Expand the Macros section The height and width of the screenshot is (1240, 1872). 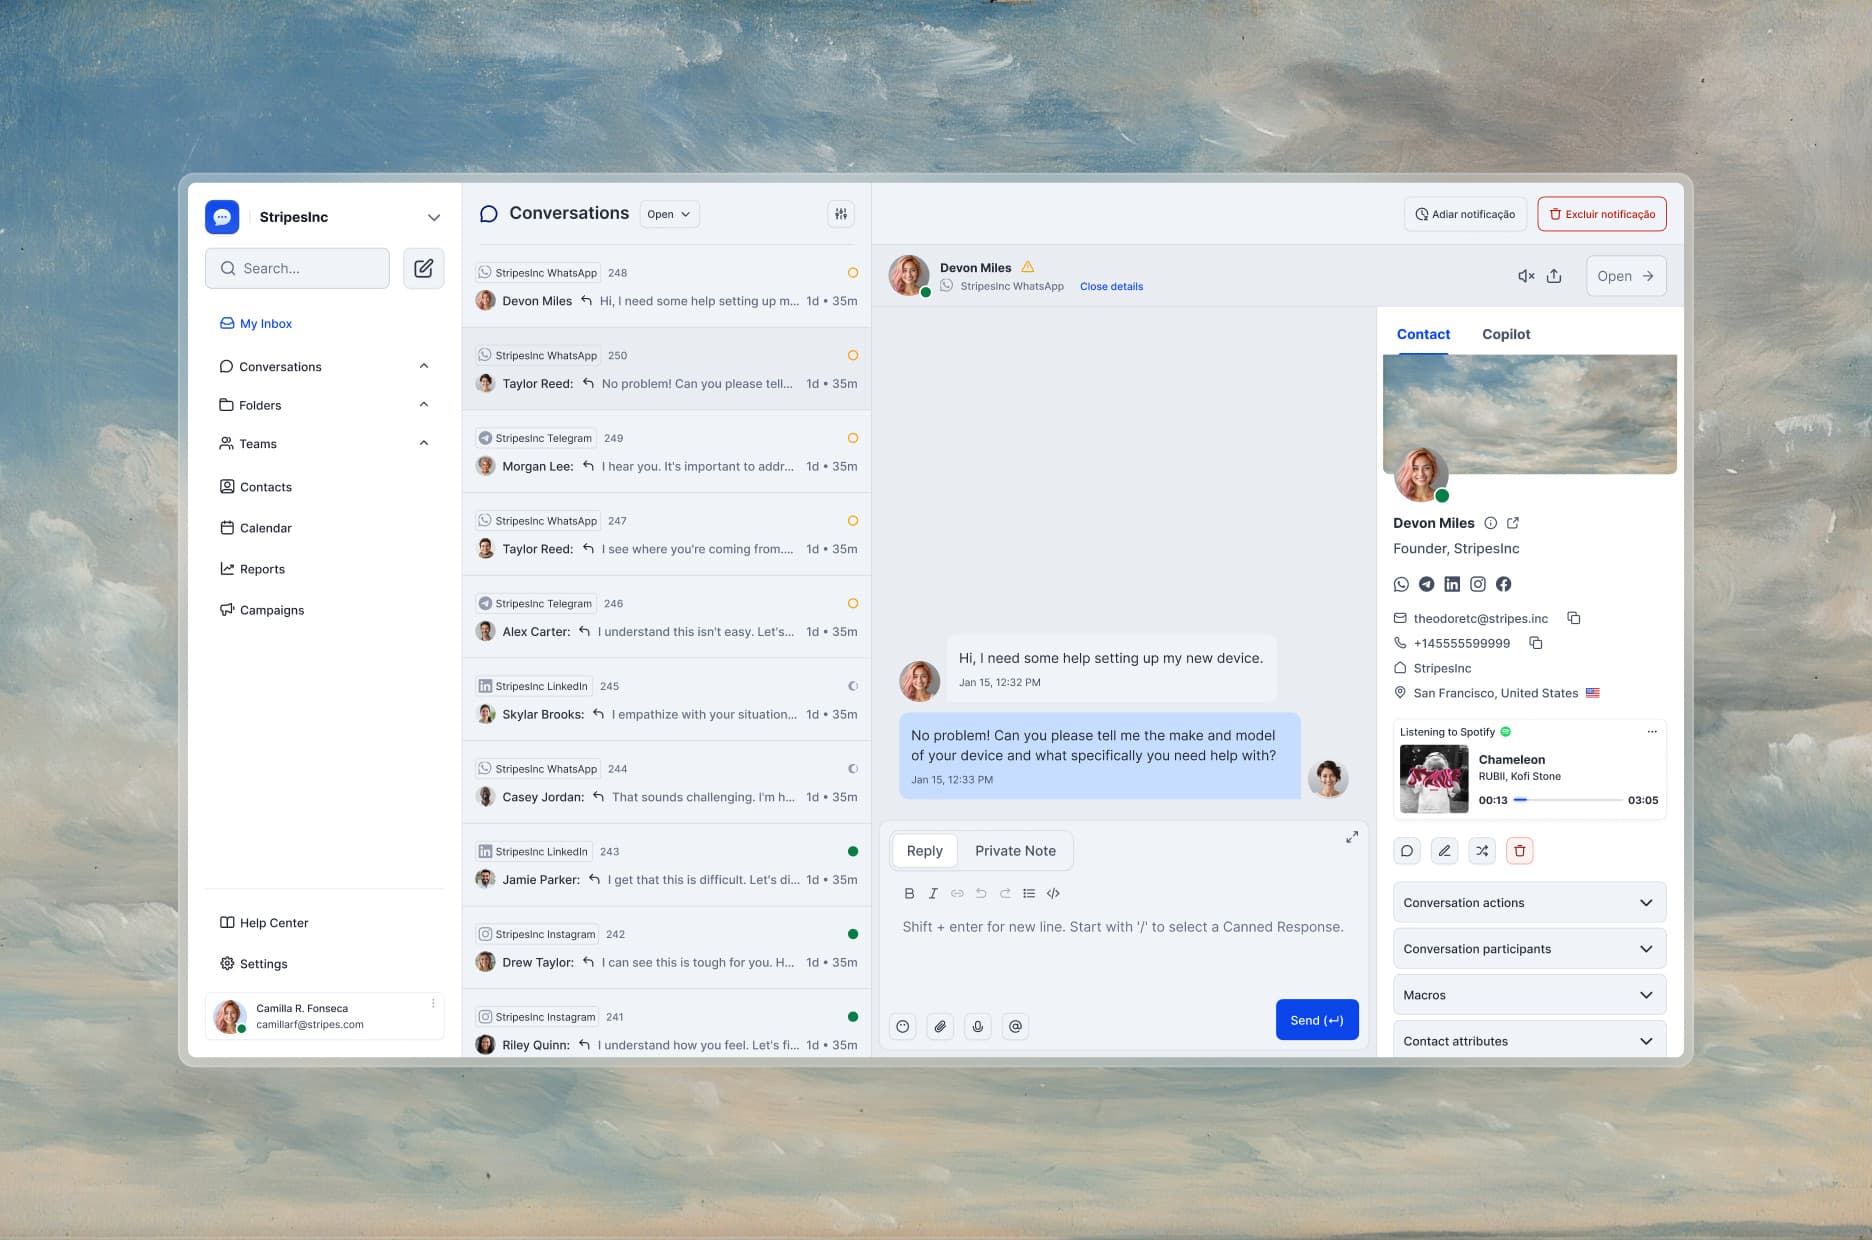pos(1529,995)
